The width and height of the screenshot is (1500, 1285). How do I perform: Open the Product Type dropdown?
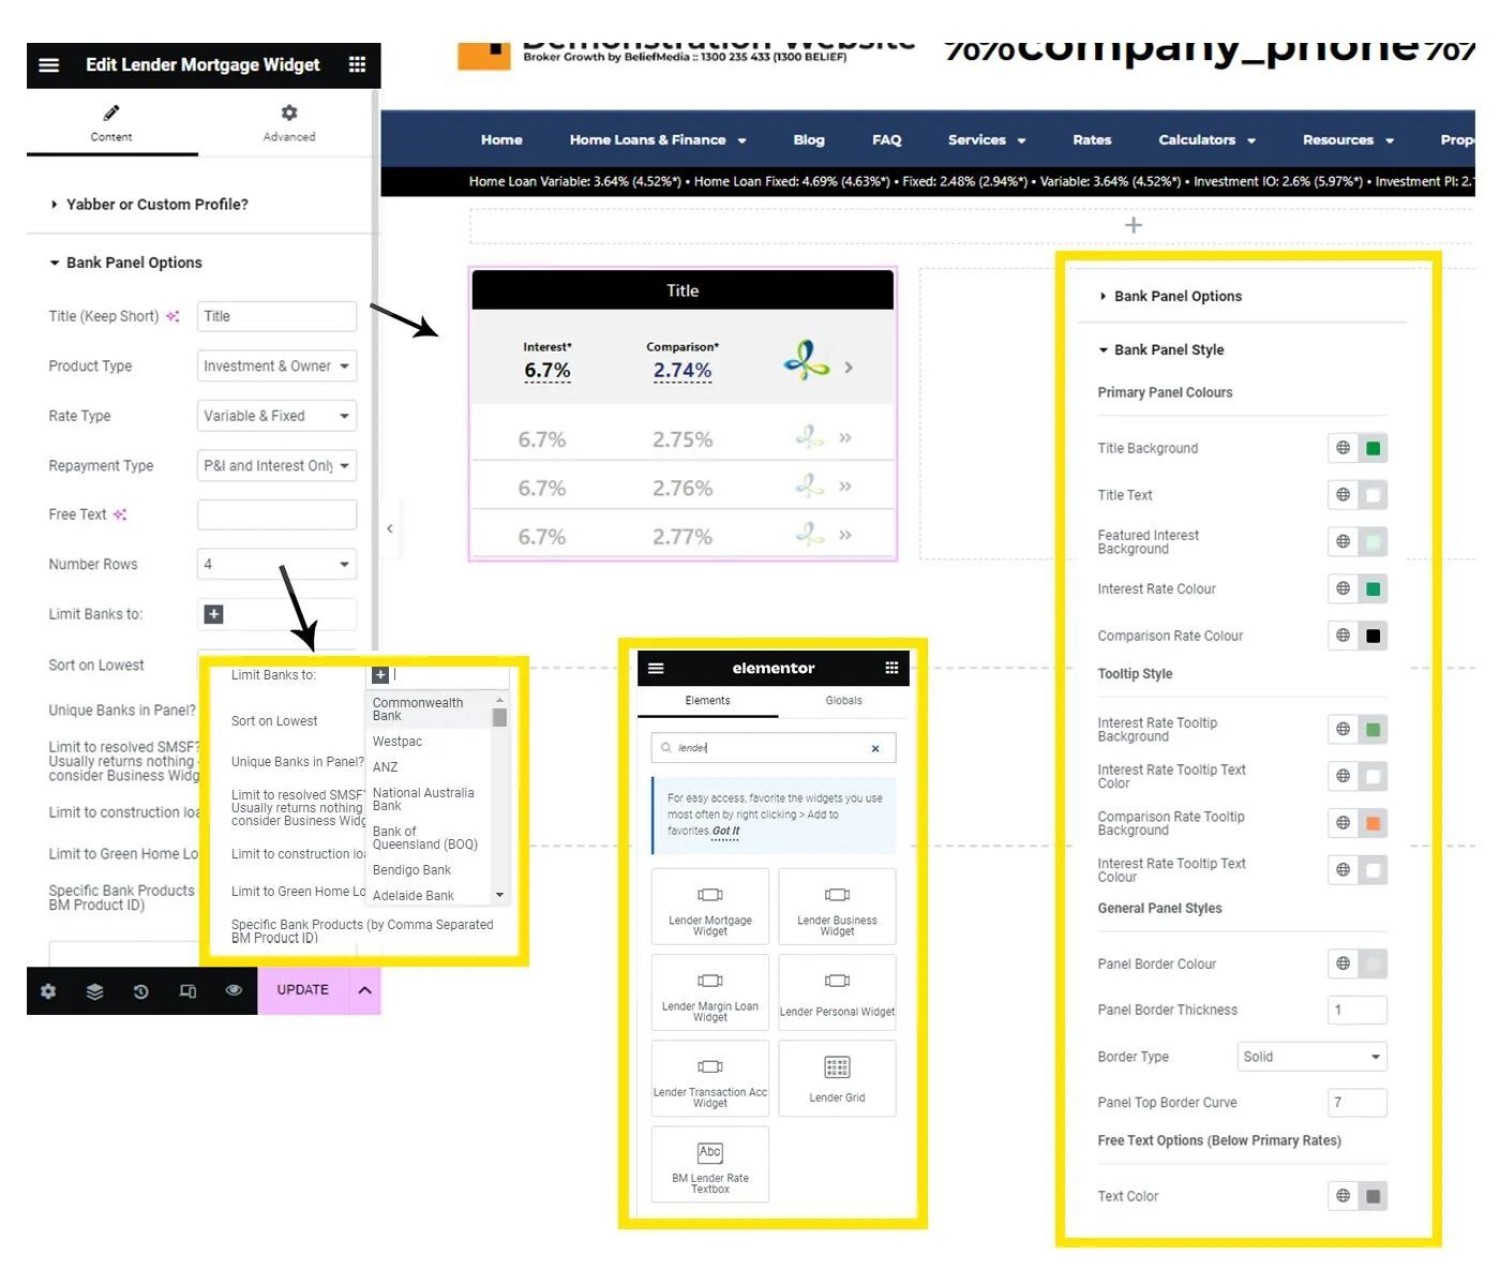[x=277, y=366]
